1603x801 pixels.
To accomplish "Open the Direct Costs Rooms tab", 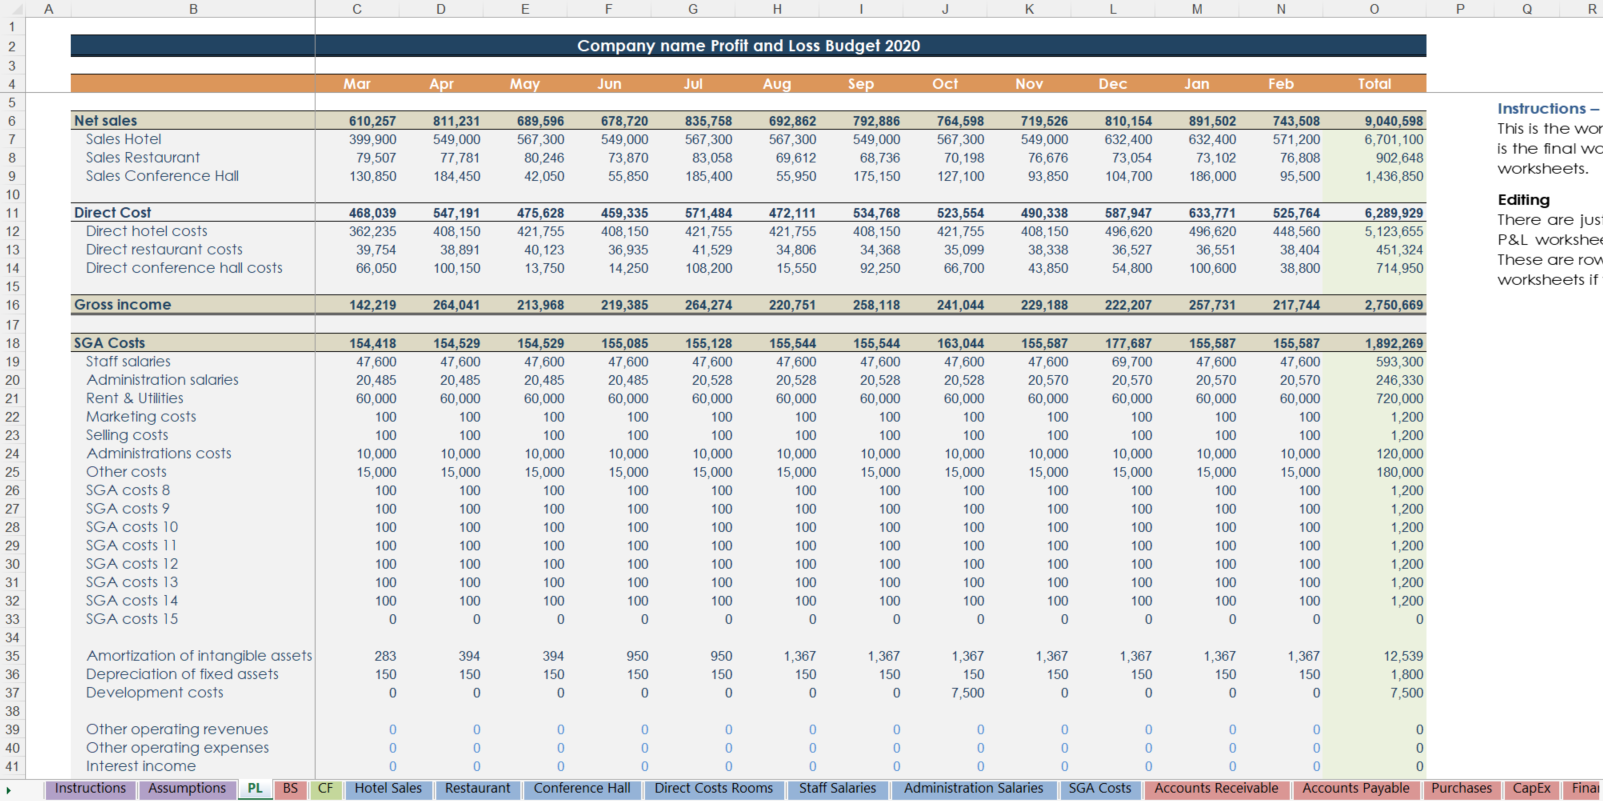I will point(713,789).
